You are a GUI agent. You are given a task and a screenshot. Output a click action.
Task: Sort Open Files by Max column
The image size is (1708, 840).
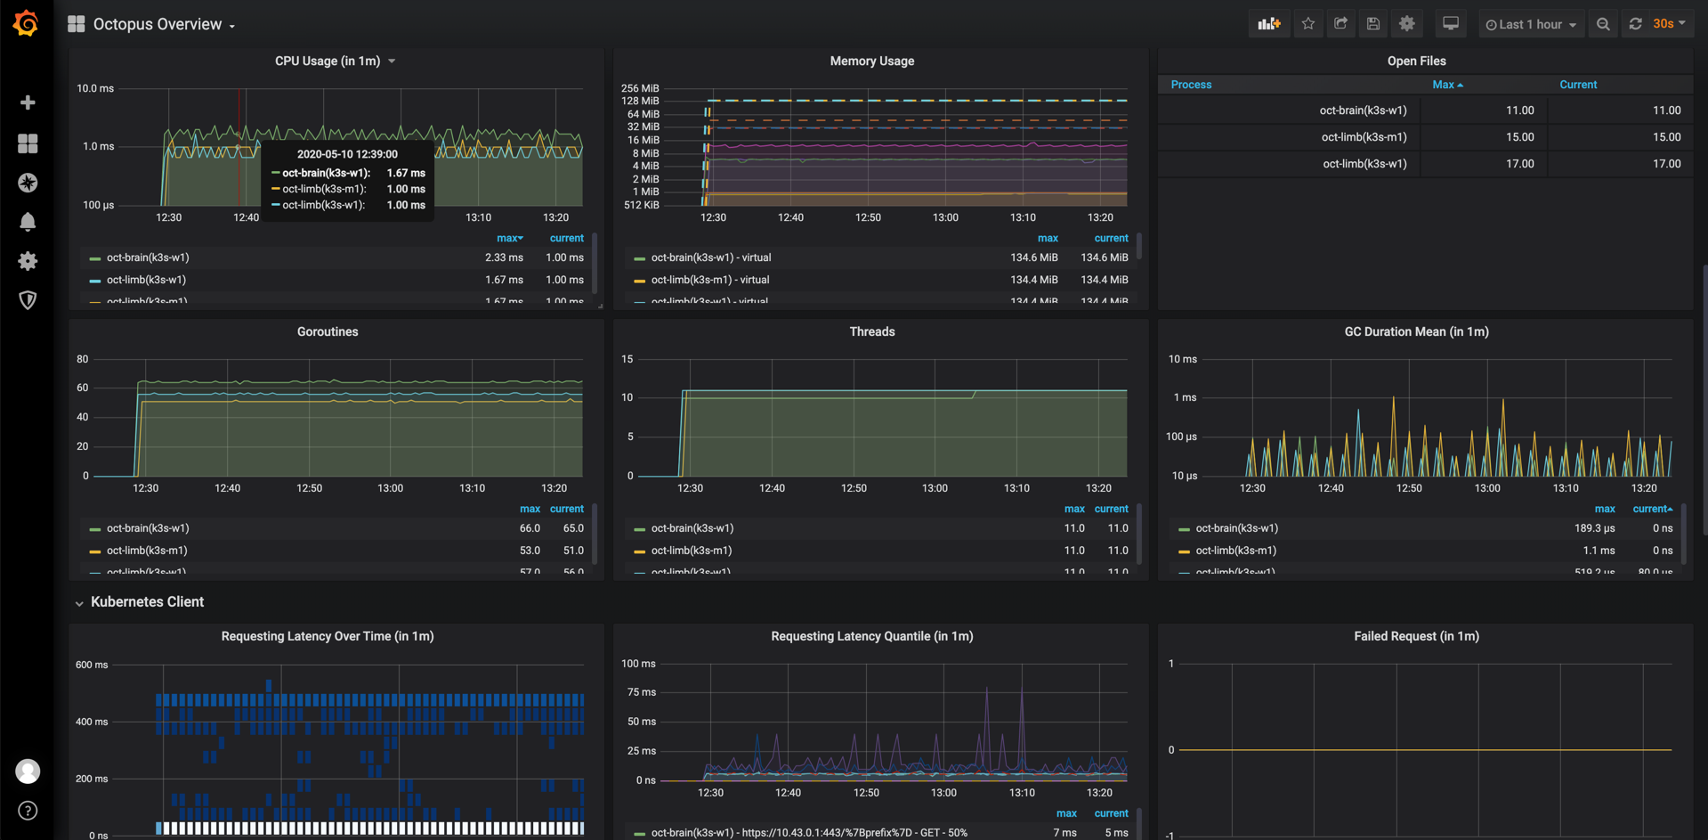(x=1447, y=85)
